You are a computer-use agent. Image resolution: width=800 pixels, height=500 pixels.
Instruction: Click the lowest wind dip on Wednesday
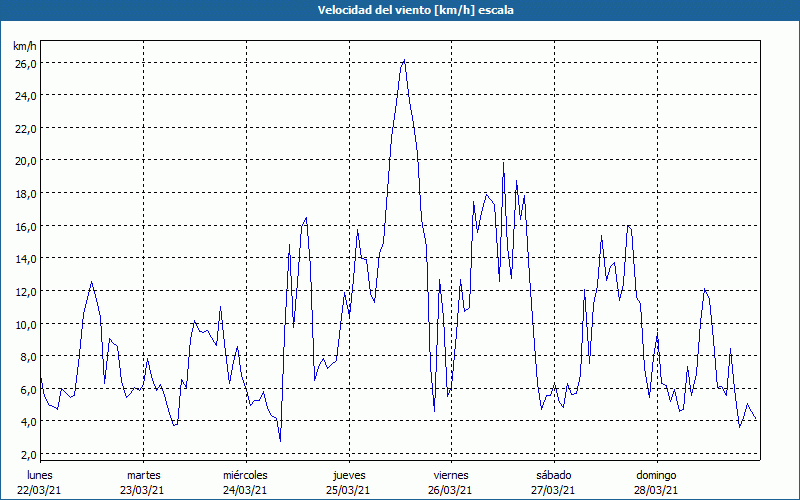[280, 440]
